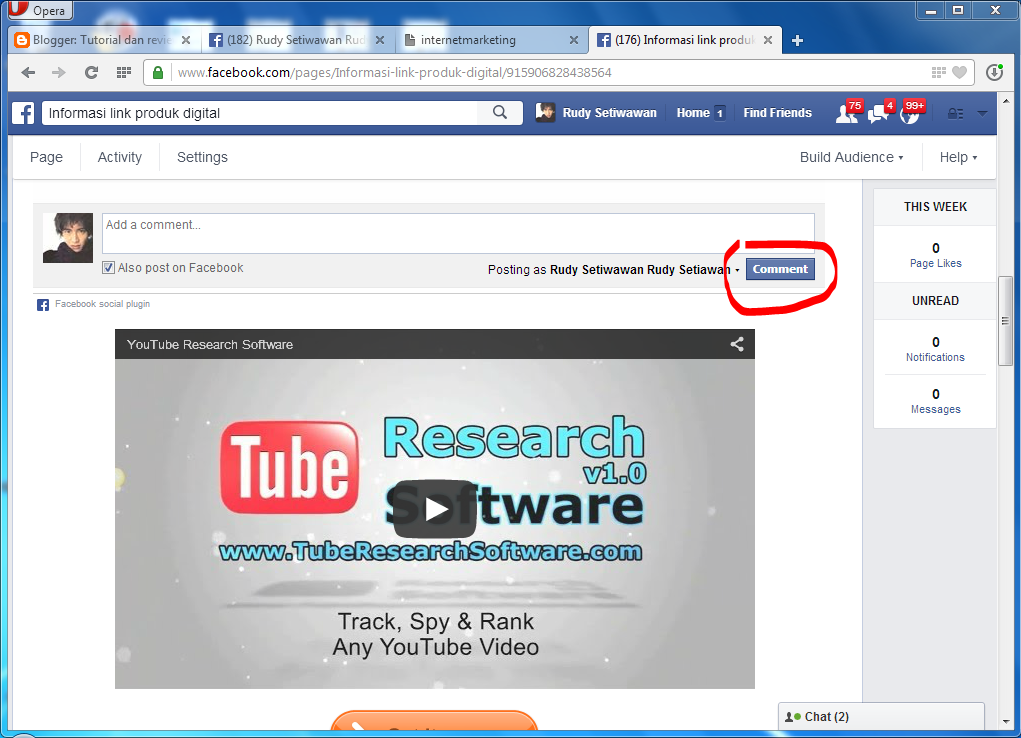Screen dimensions: 1021x738
Task: Click Find Friends link
Action: click(x=777, y=113)
